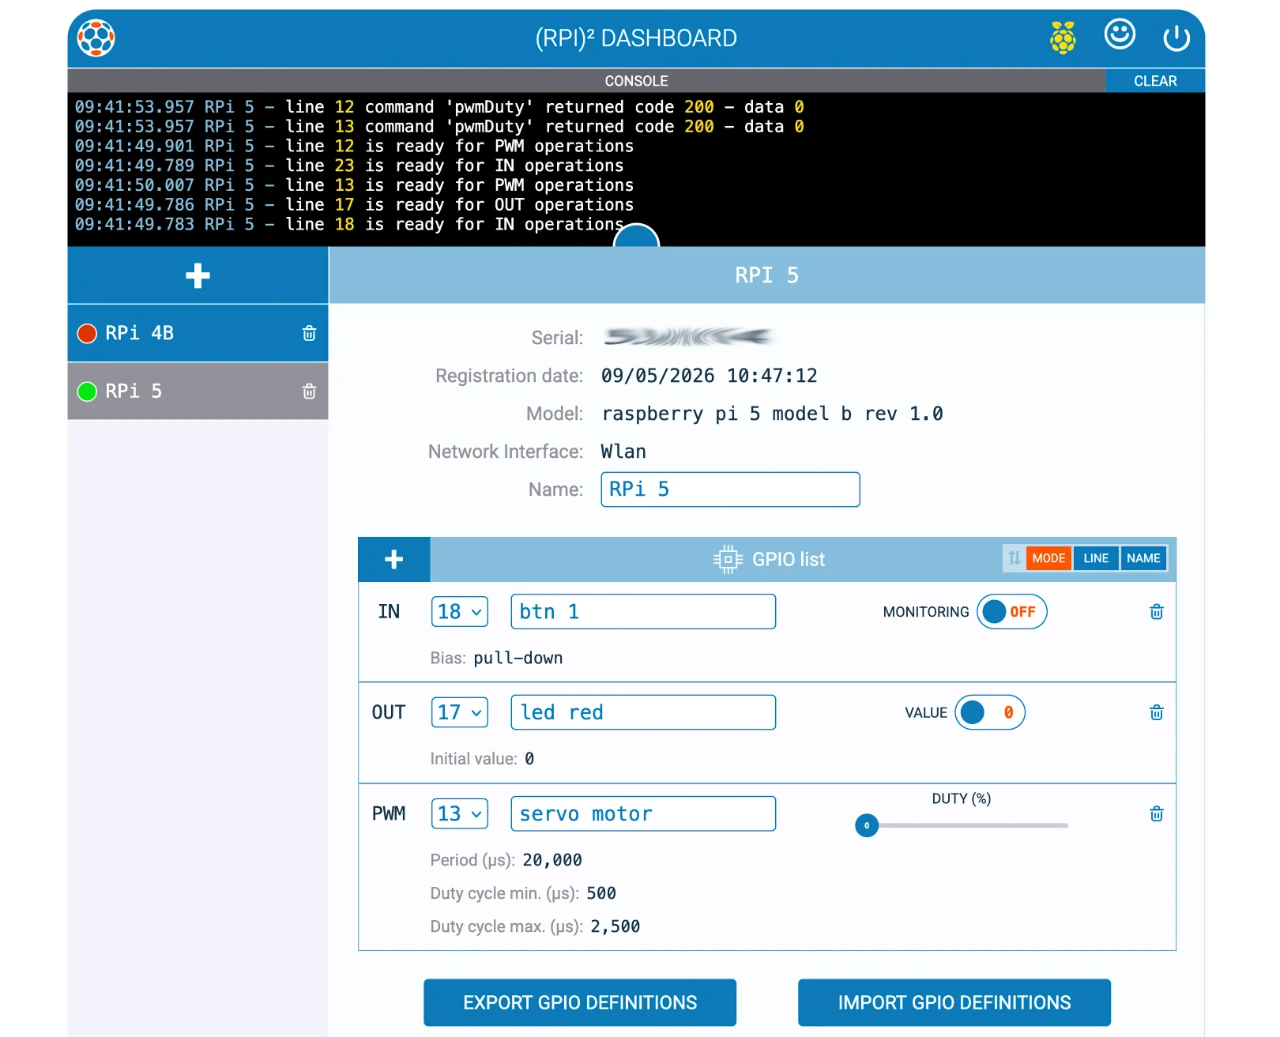Open the line 18 dropdown
The image size is (1280, 1037).
460,611
